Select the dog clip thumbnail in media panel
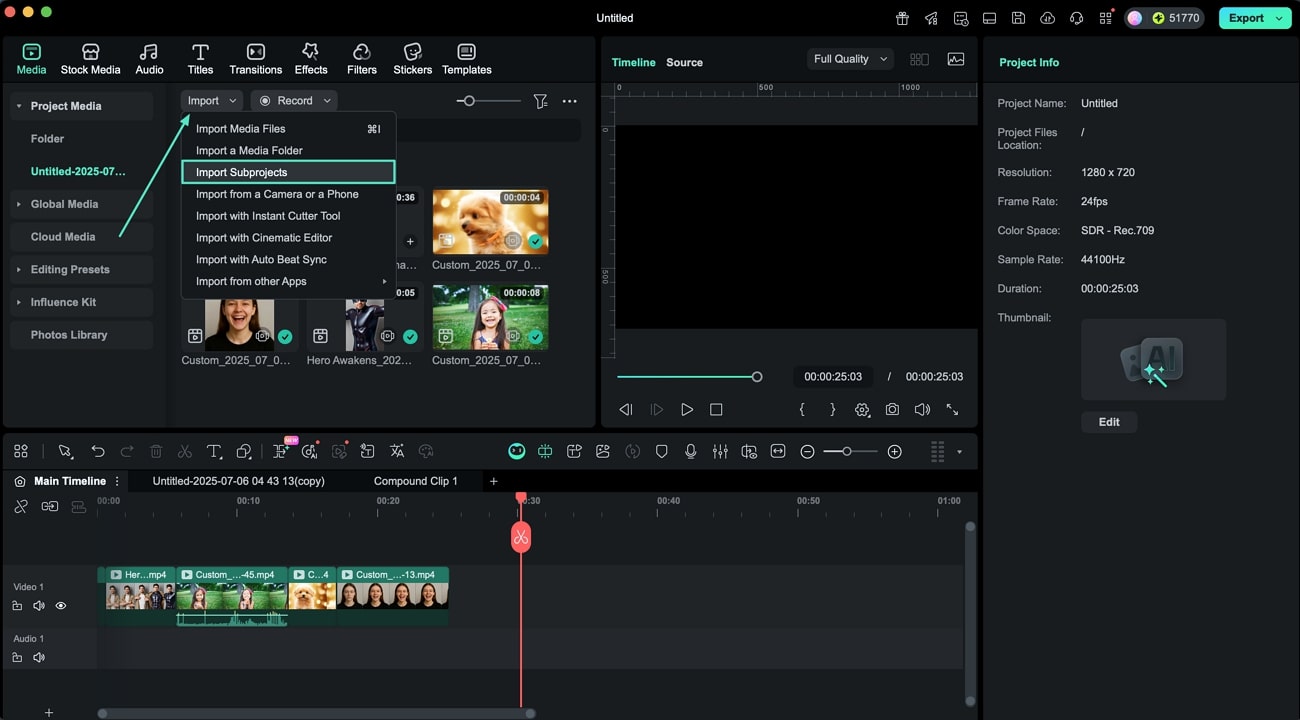Viewport: 1300px width, 720px height. coord(489,221)
